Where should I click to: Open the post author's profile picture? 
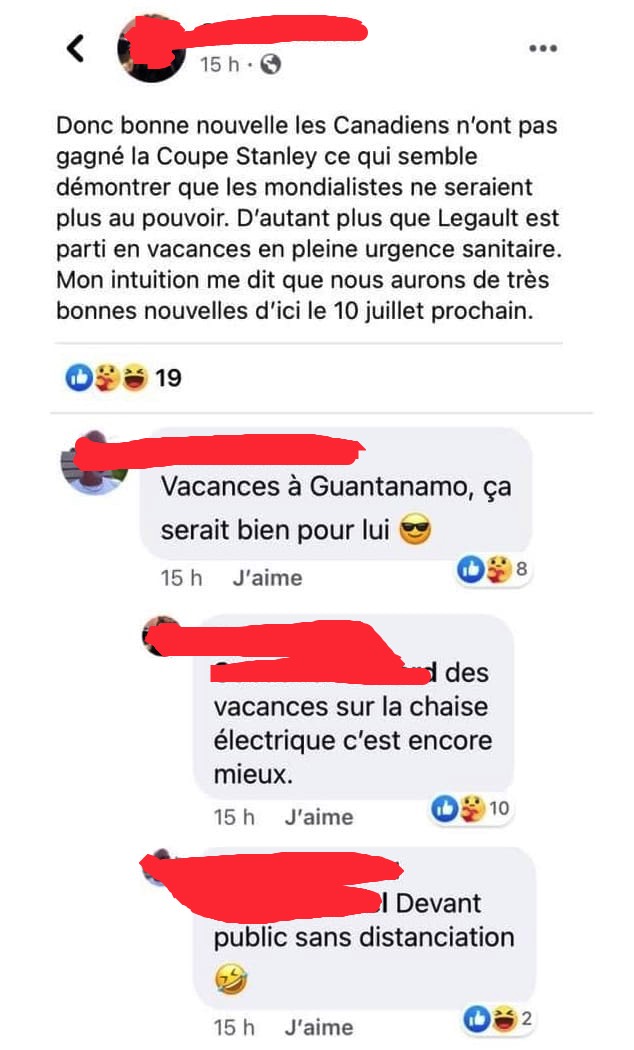(149, 50)
